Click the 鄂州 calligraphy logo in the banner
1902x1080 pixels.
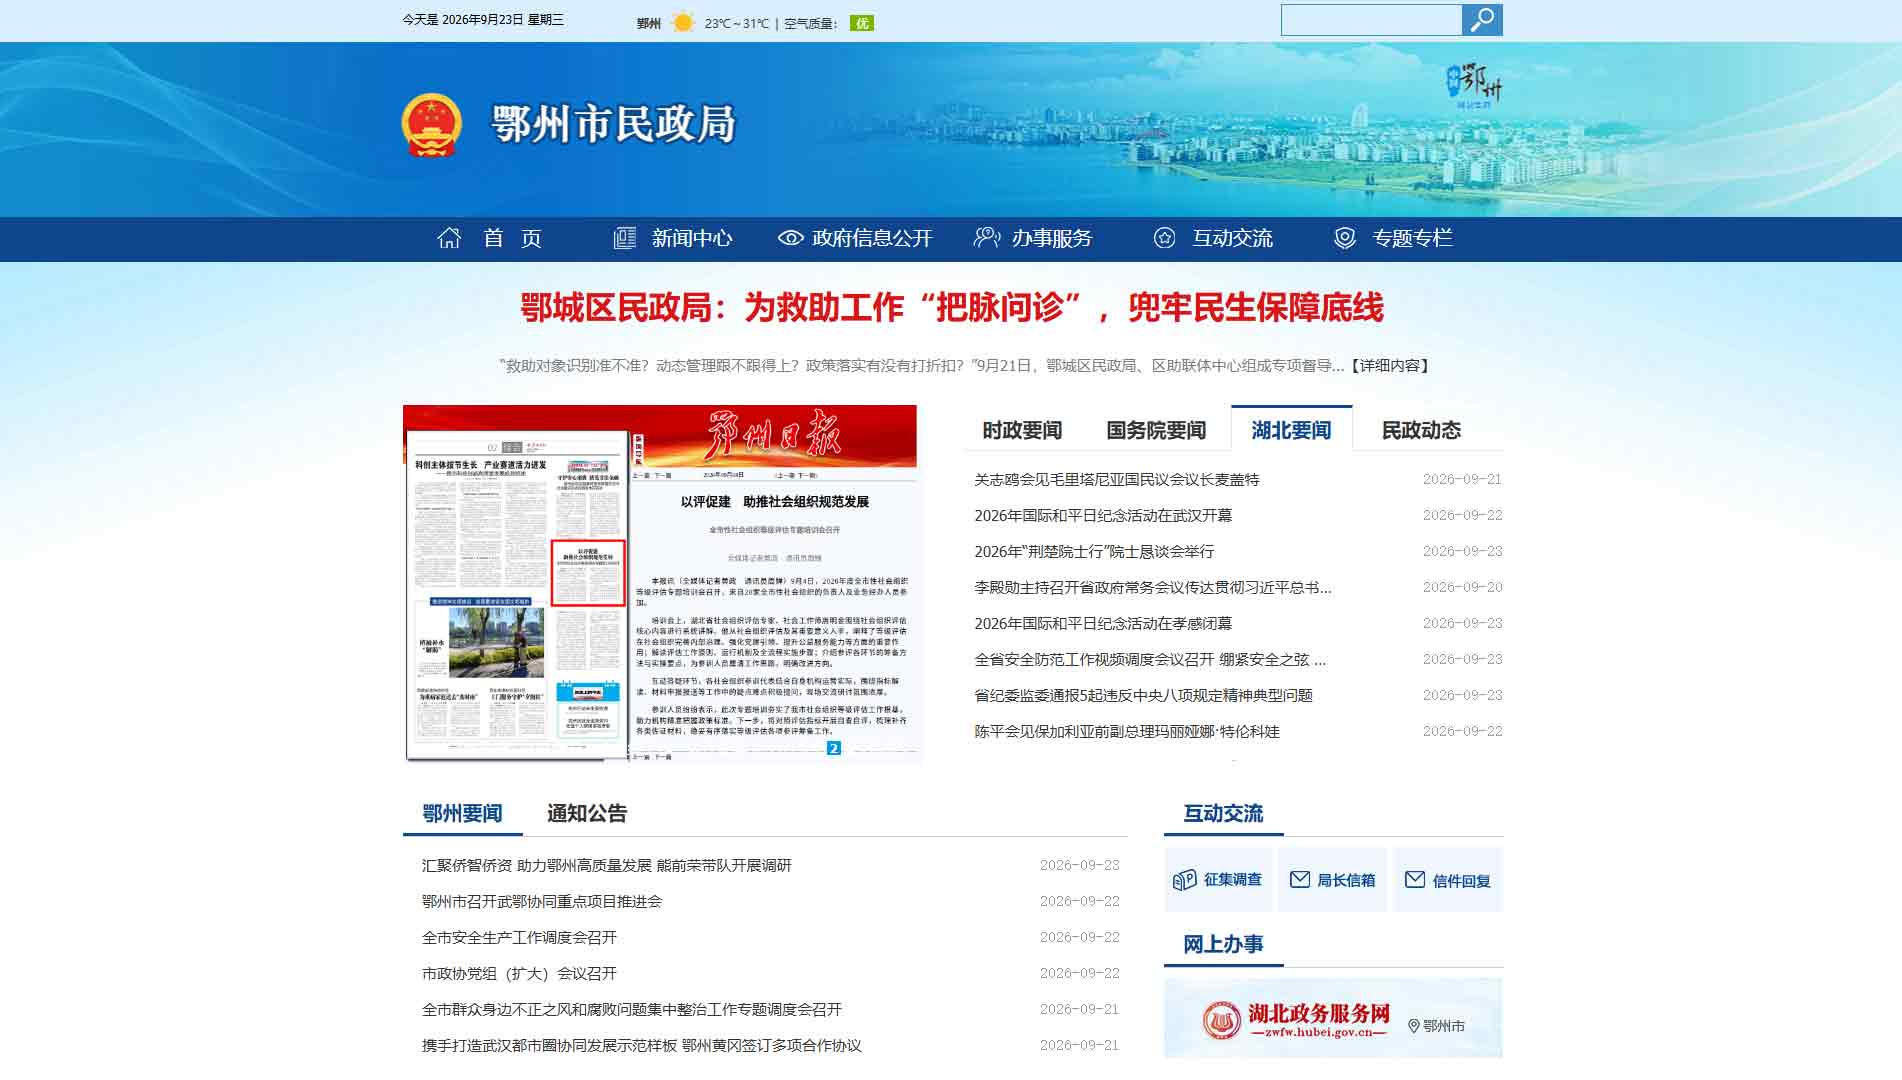pos(1474,87)
